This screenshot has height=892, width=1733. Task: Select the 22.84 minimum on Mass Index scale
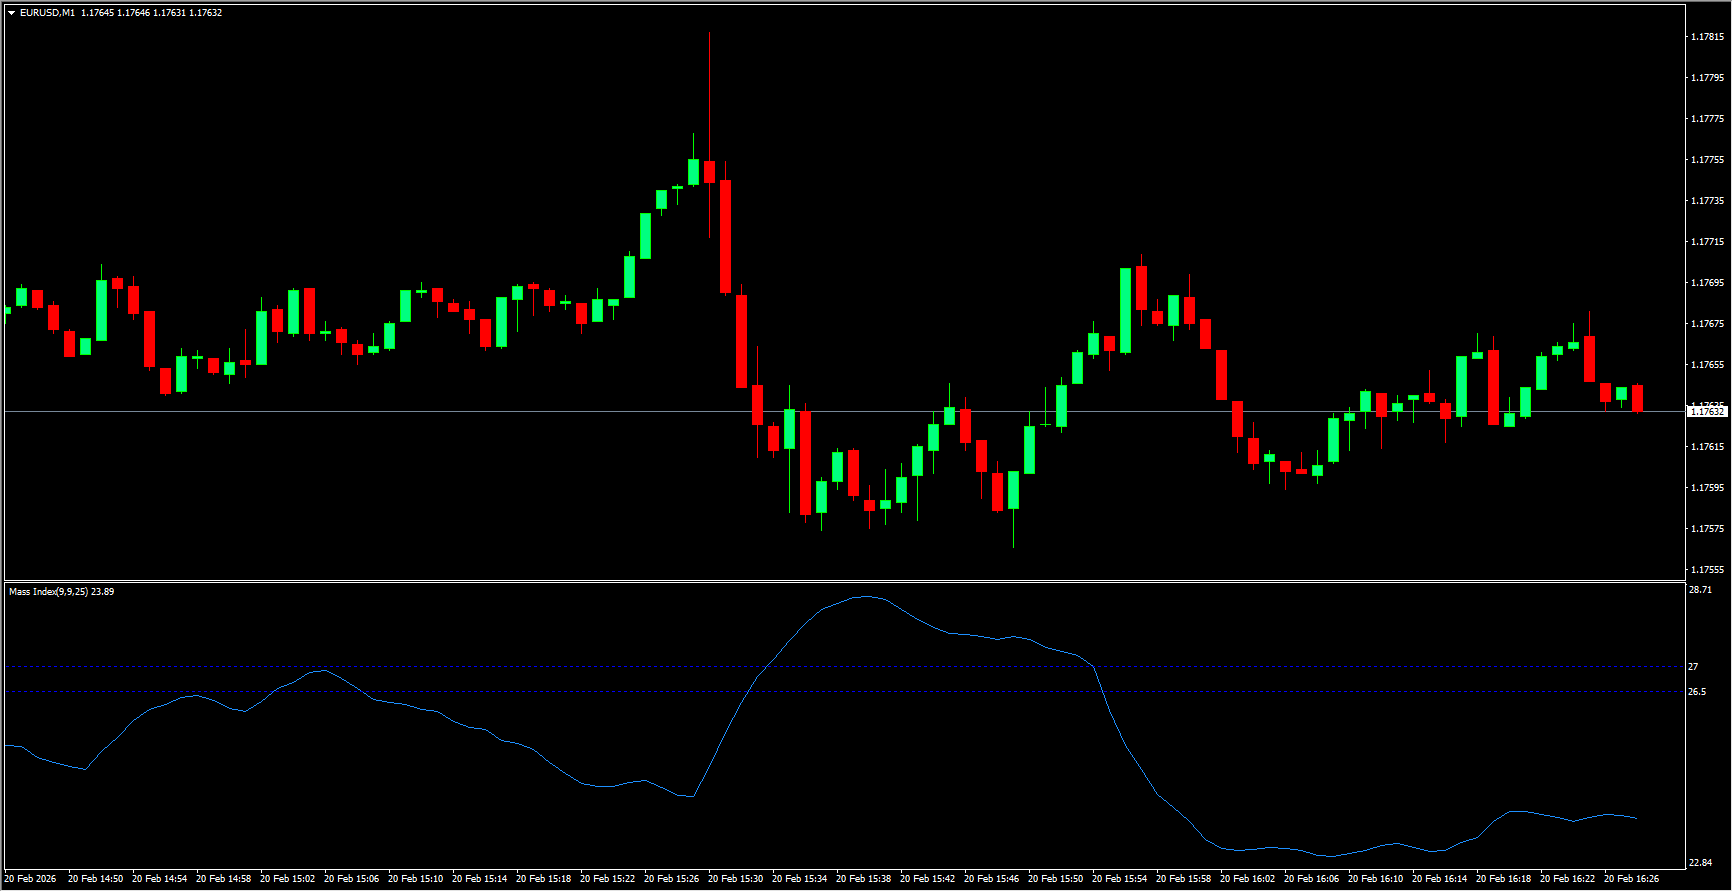click(x=1700, y=862)
